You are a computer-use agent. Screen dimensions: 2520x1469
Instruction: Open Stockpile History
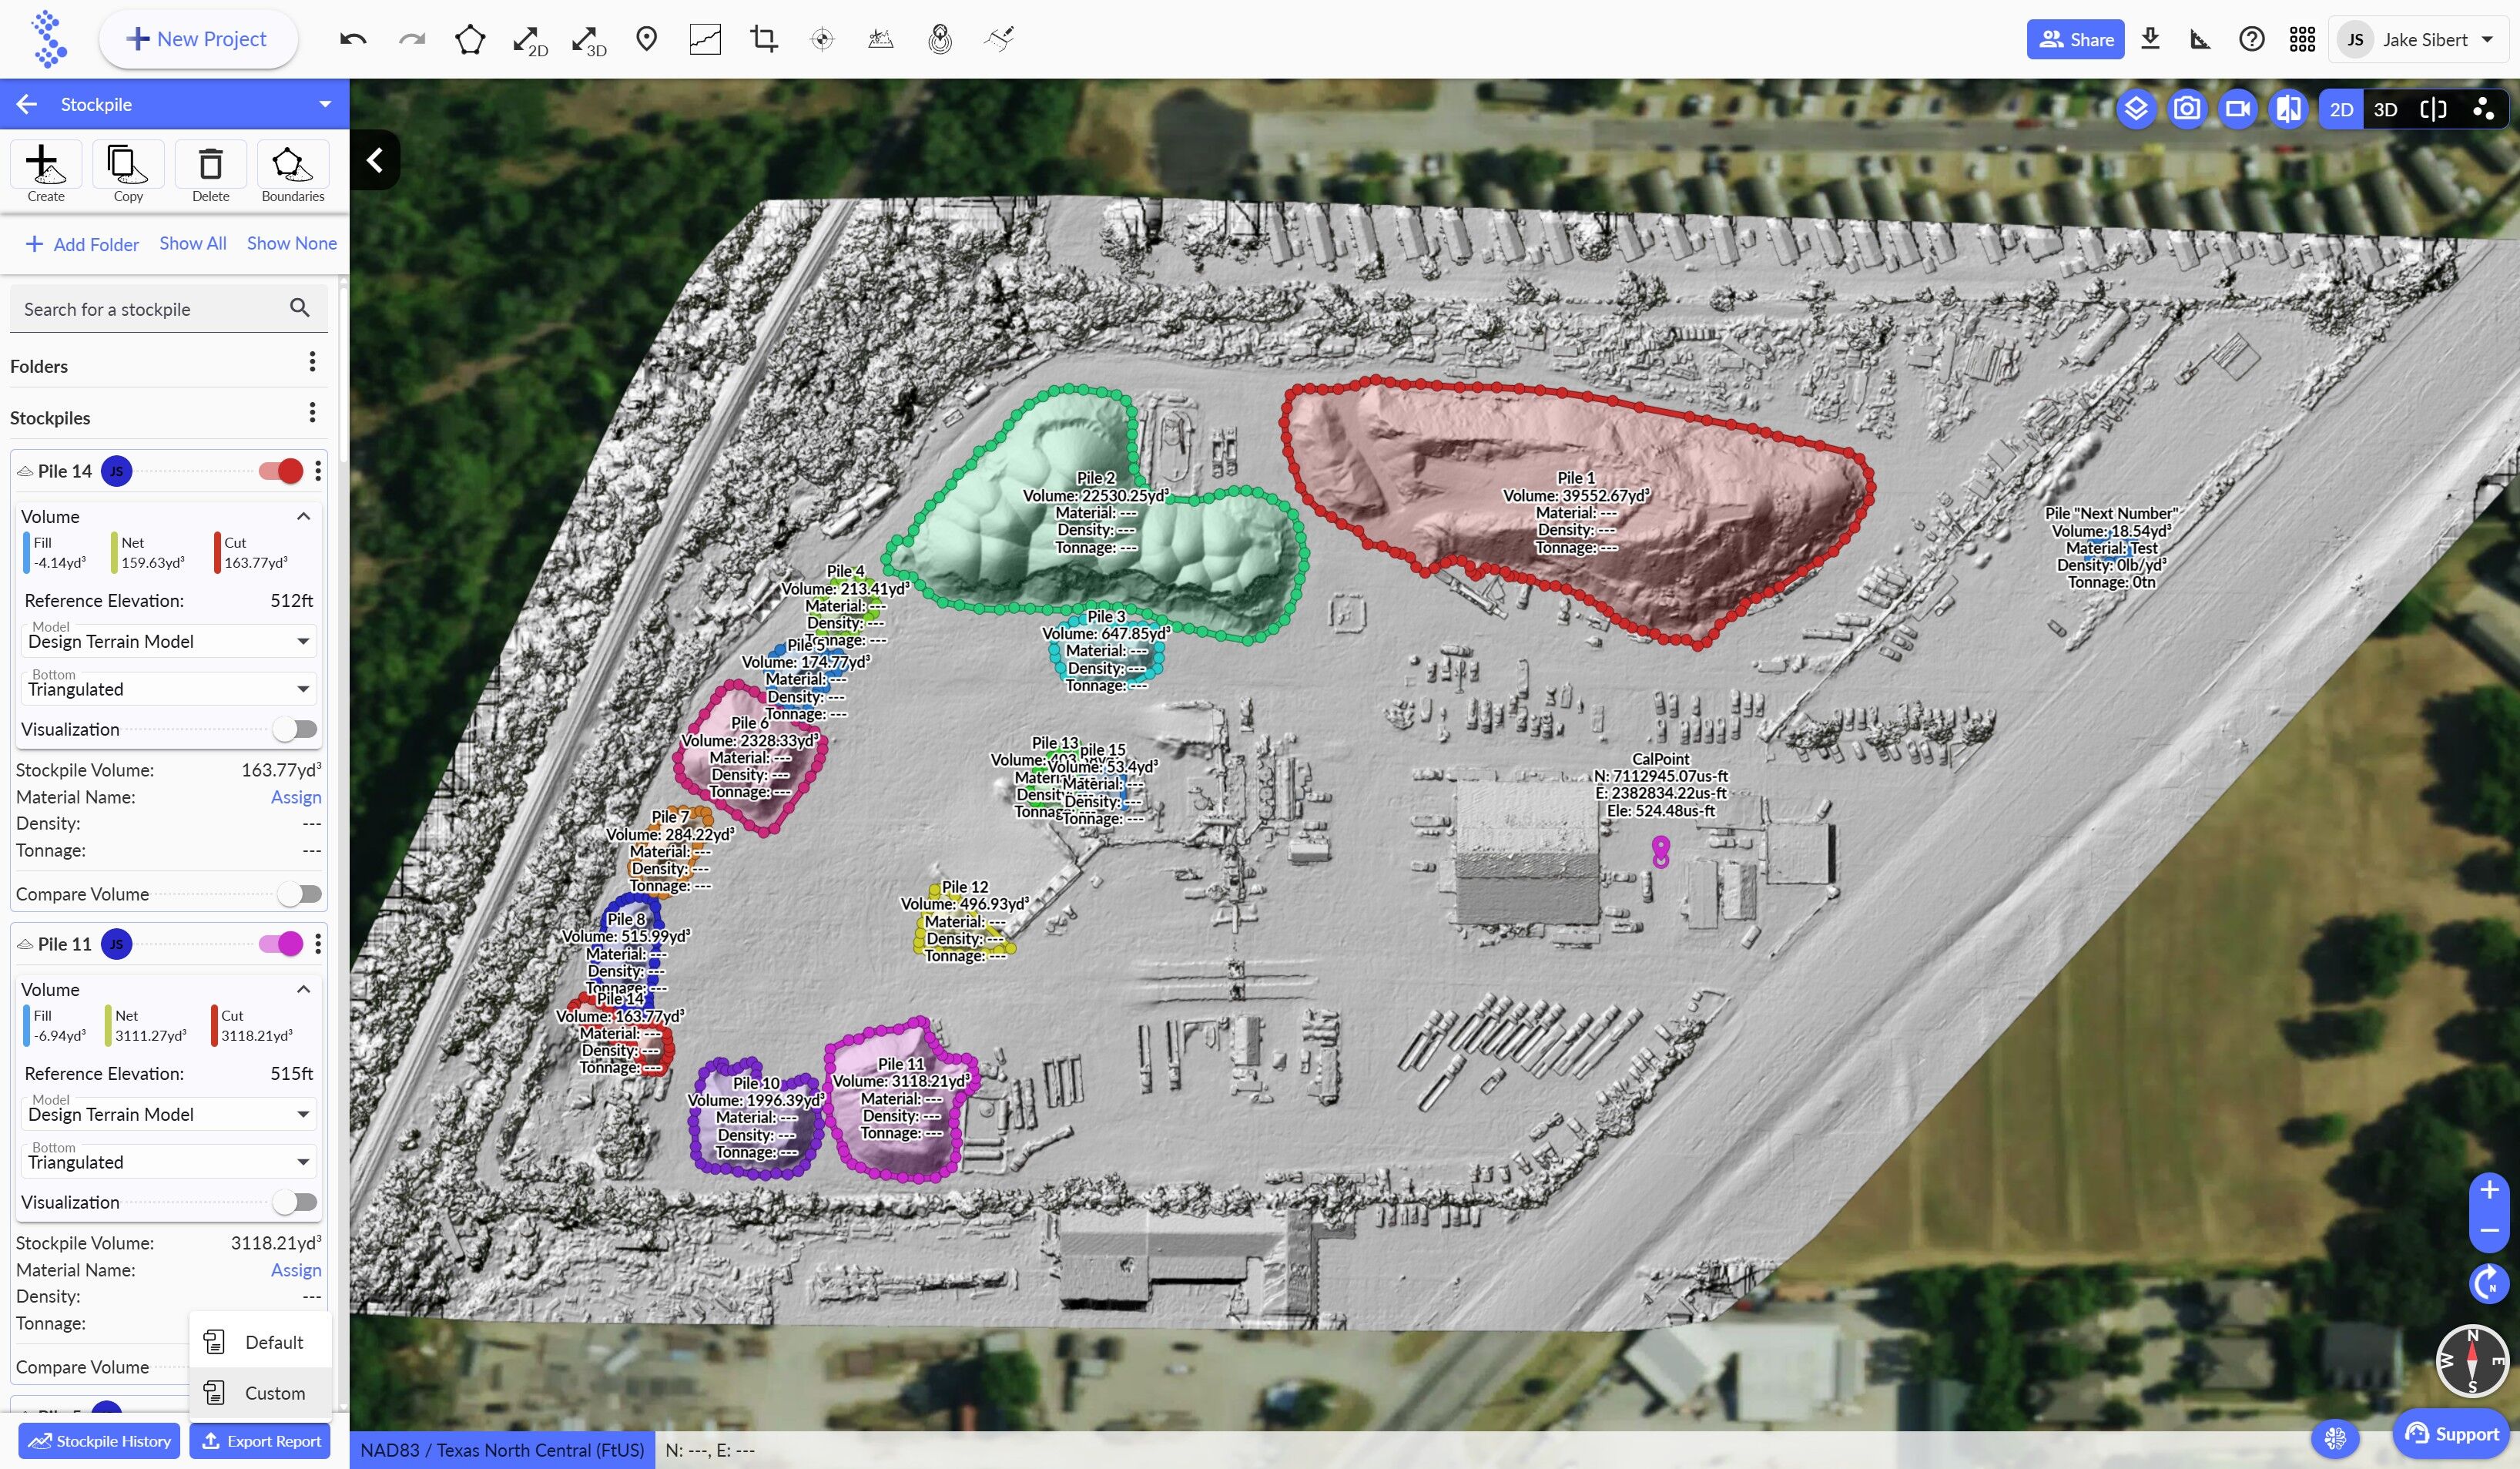(x=99, y=1441)
